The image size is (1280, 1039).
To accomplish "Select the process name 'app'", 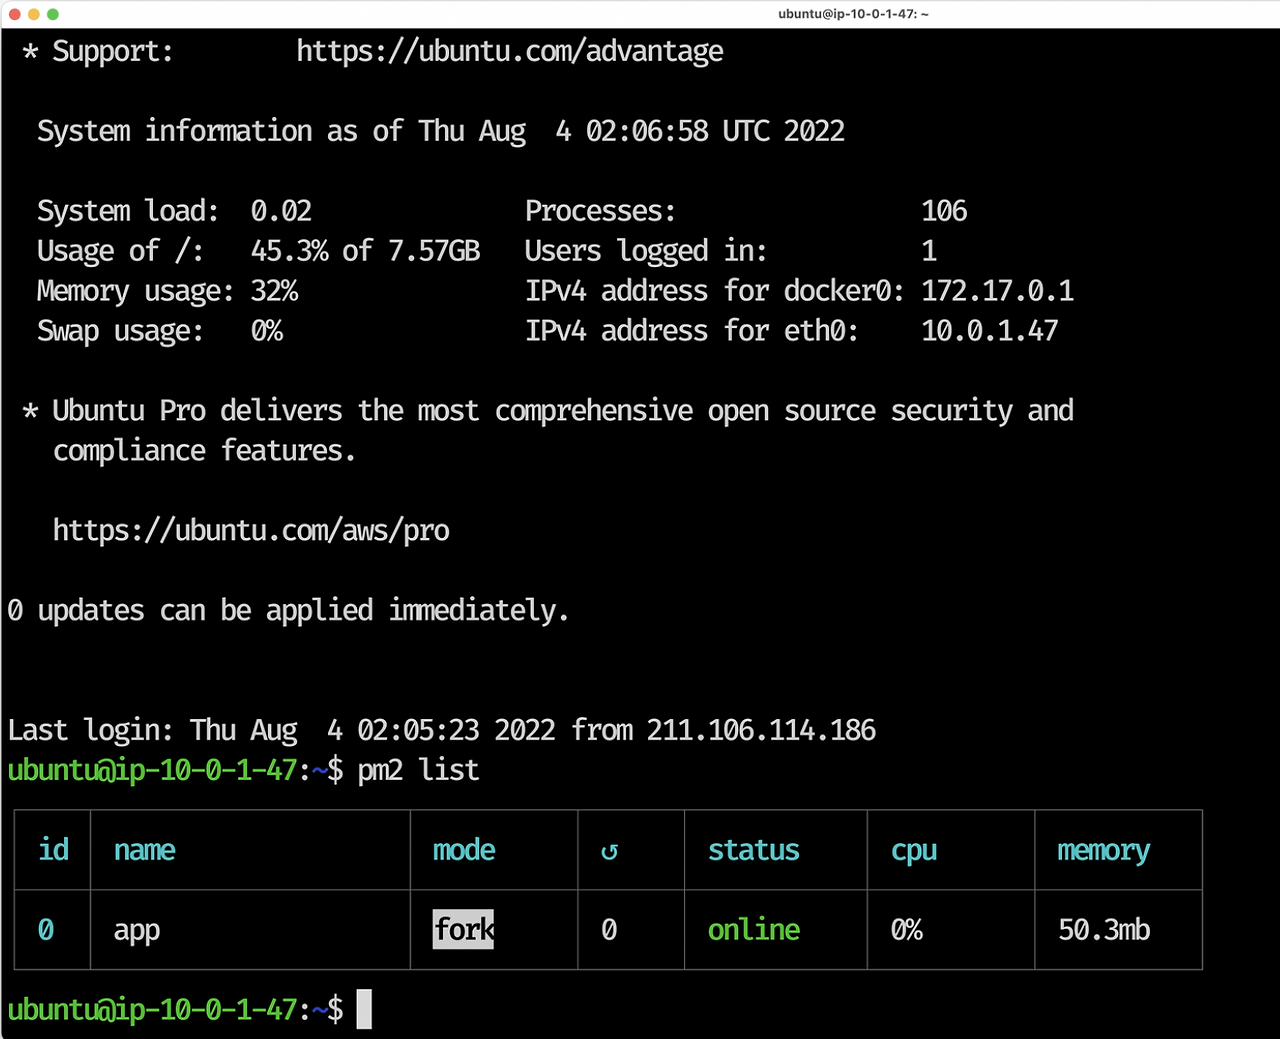I will tap(136, 929).
